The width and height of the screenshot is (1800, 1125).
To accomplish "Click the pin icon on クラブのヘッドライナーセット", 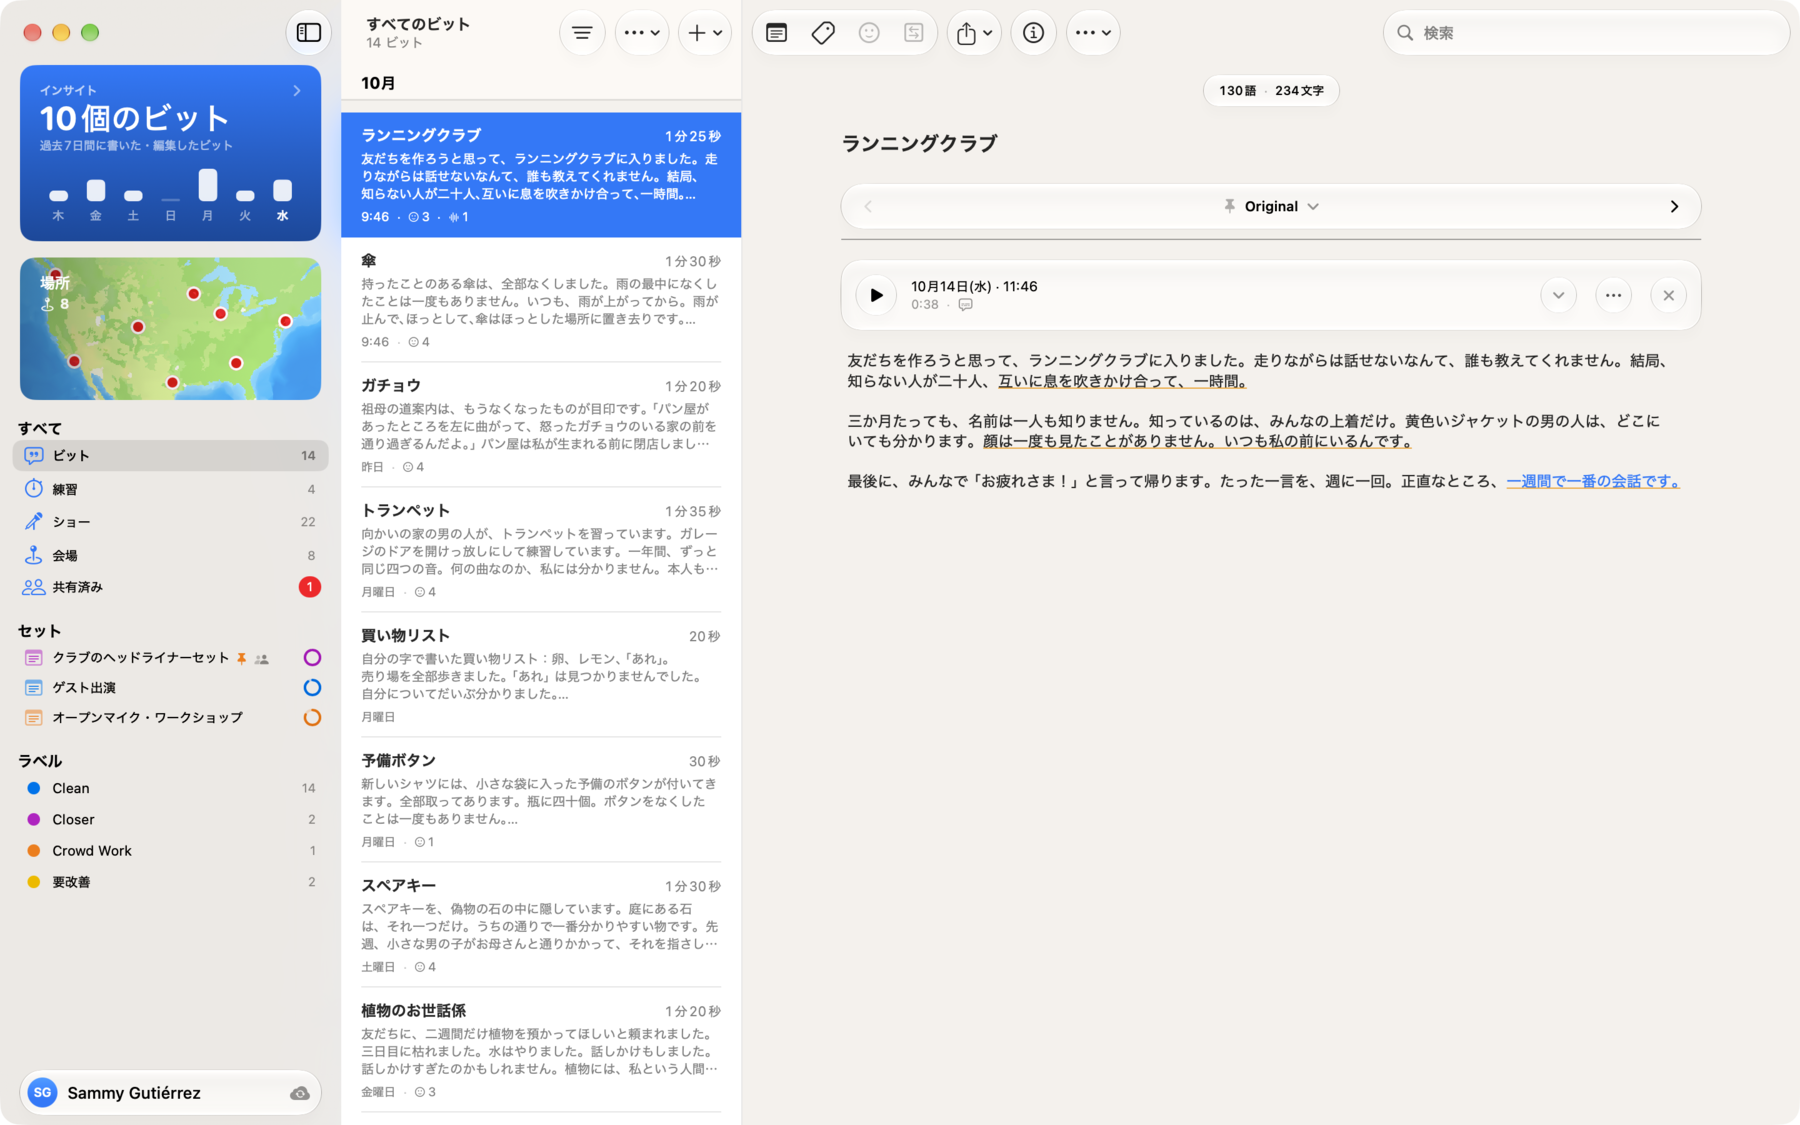I will tap(241, 659).
